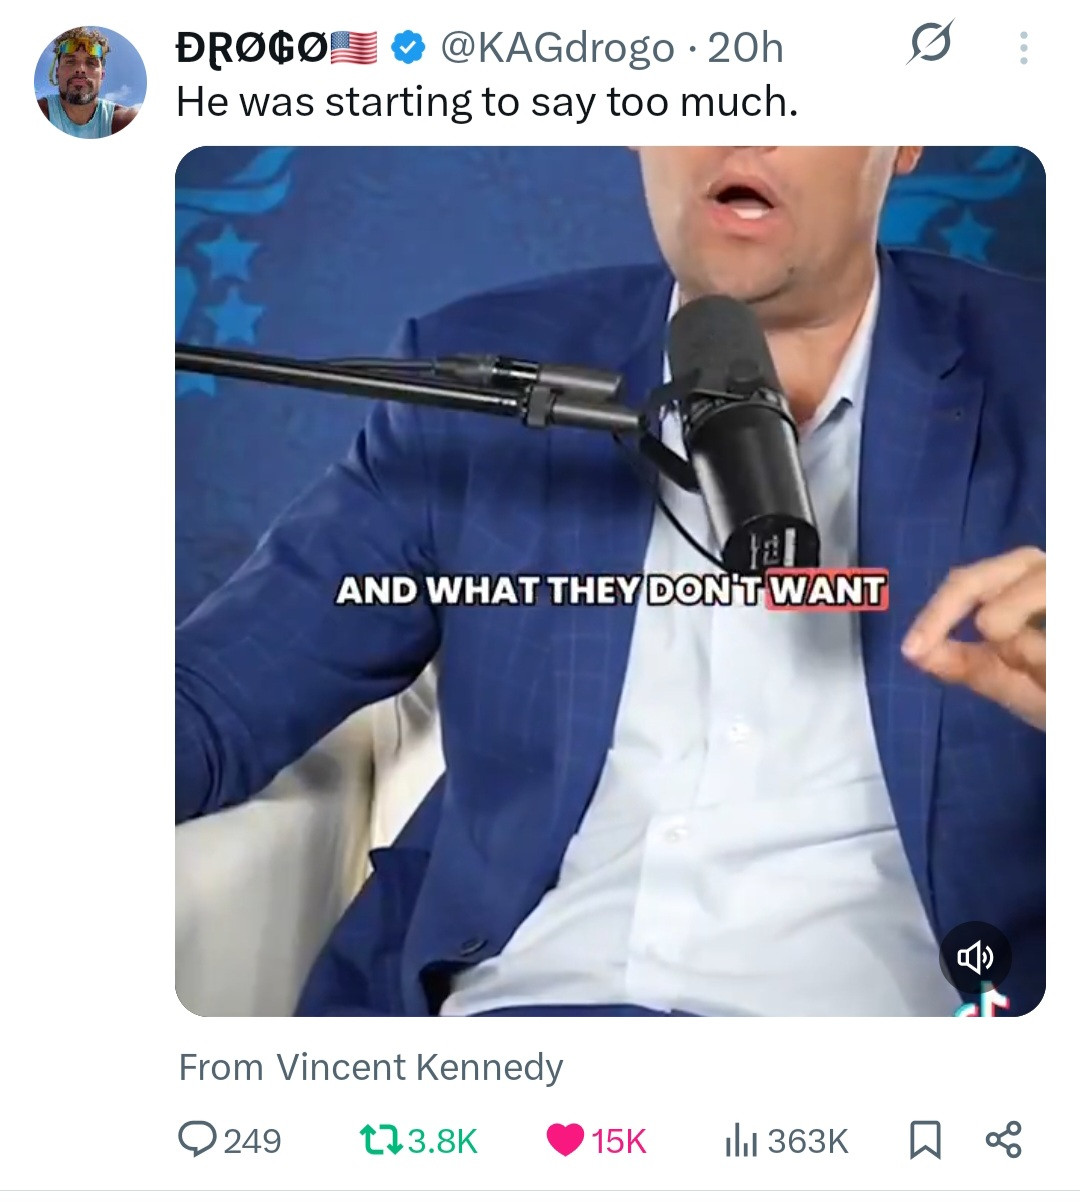The image size is (1080, 1202).
Task: Open the Grok explain-post icon
Action: [x=930, y=44]
